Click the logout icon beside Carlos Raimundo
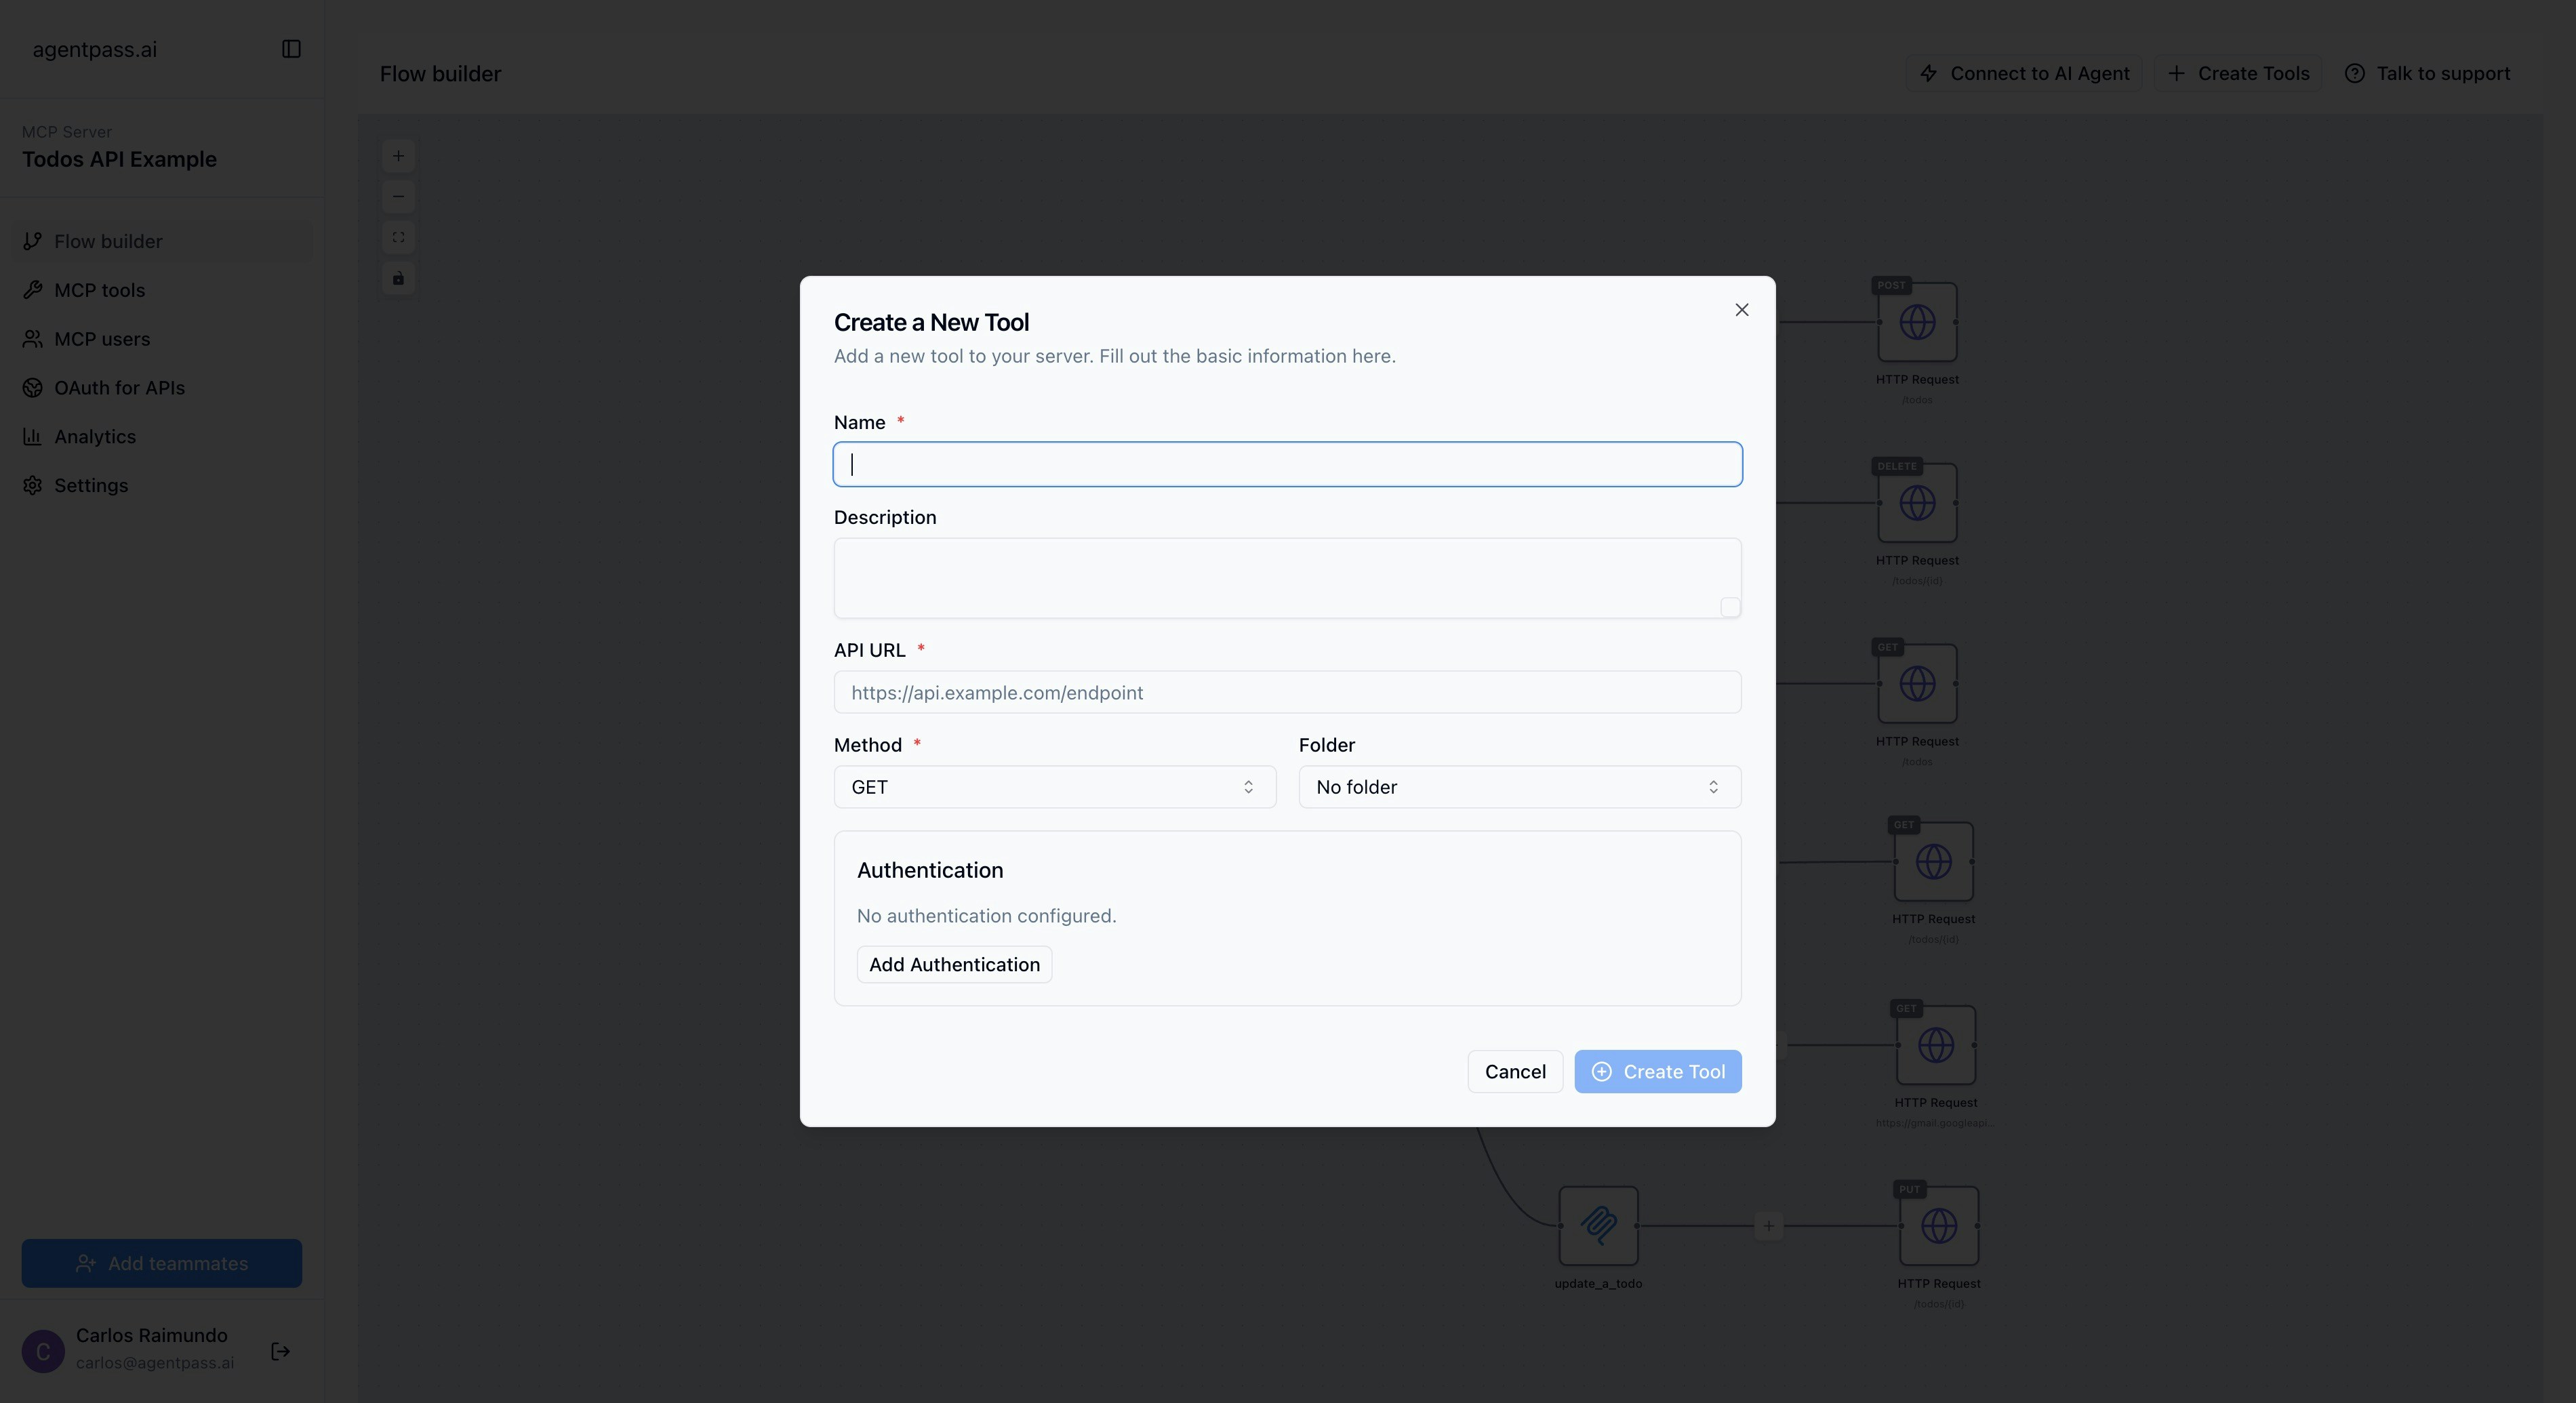The width and height of the screenshot is (2576, 1403). [x=280, y=1351]
